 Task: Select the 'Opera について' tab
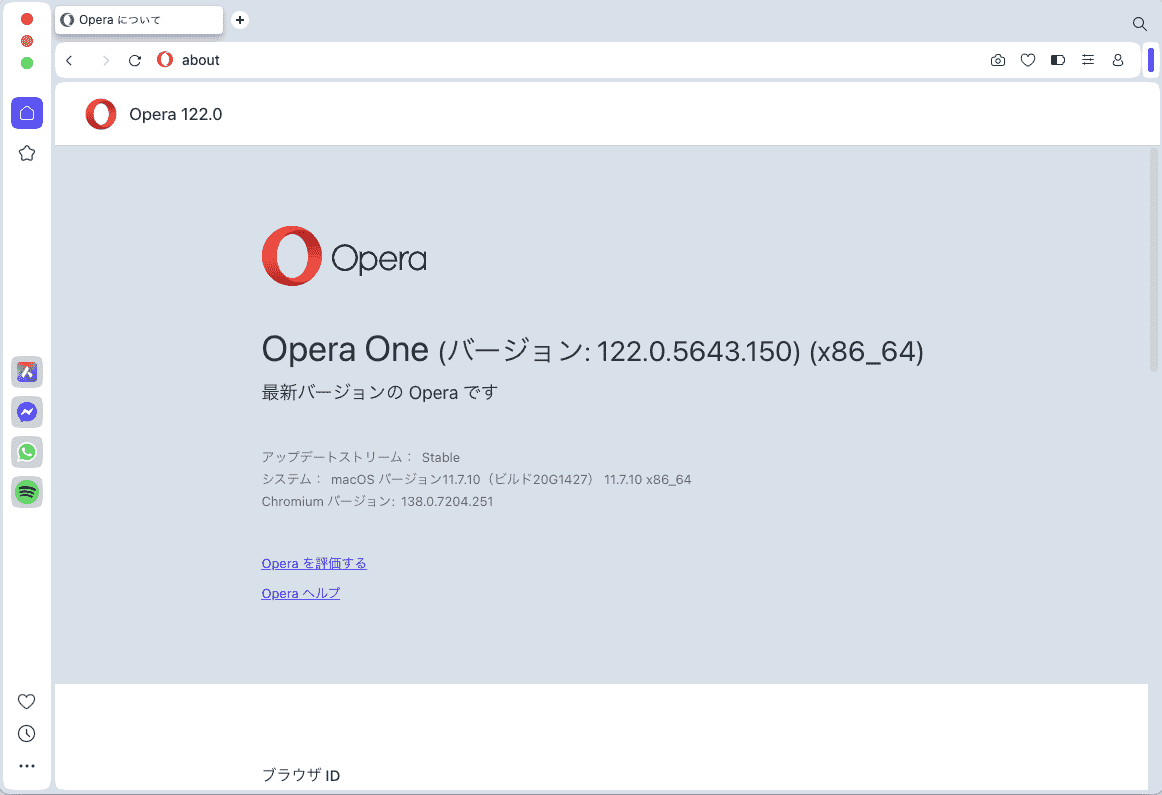[139, 20]
